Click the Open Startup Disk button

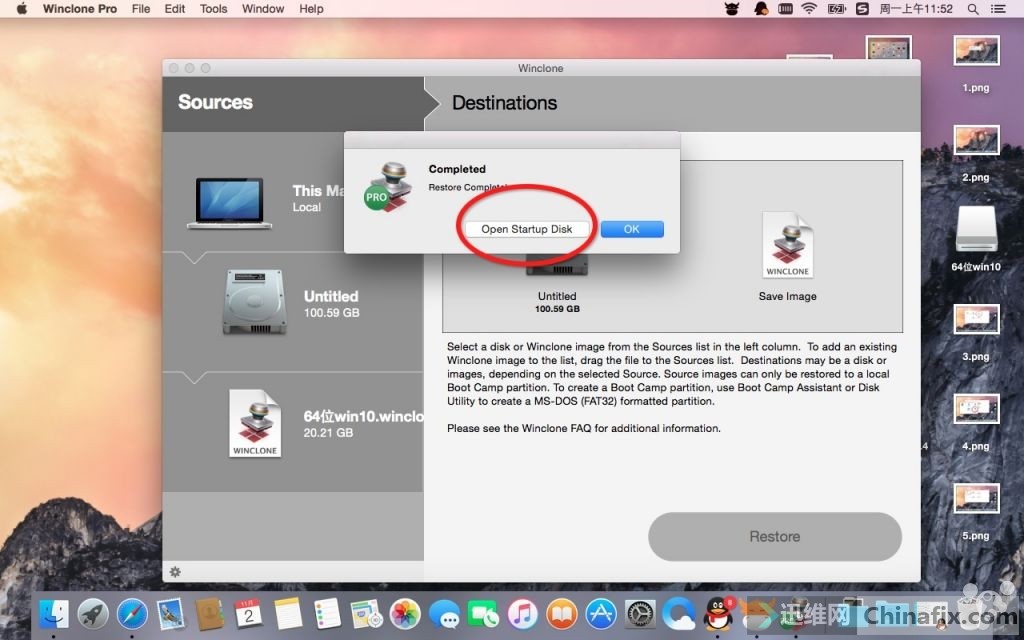(x=526, y=229)
